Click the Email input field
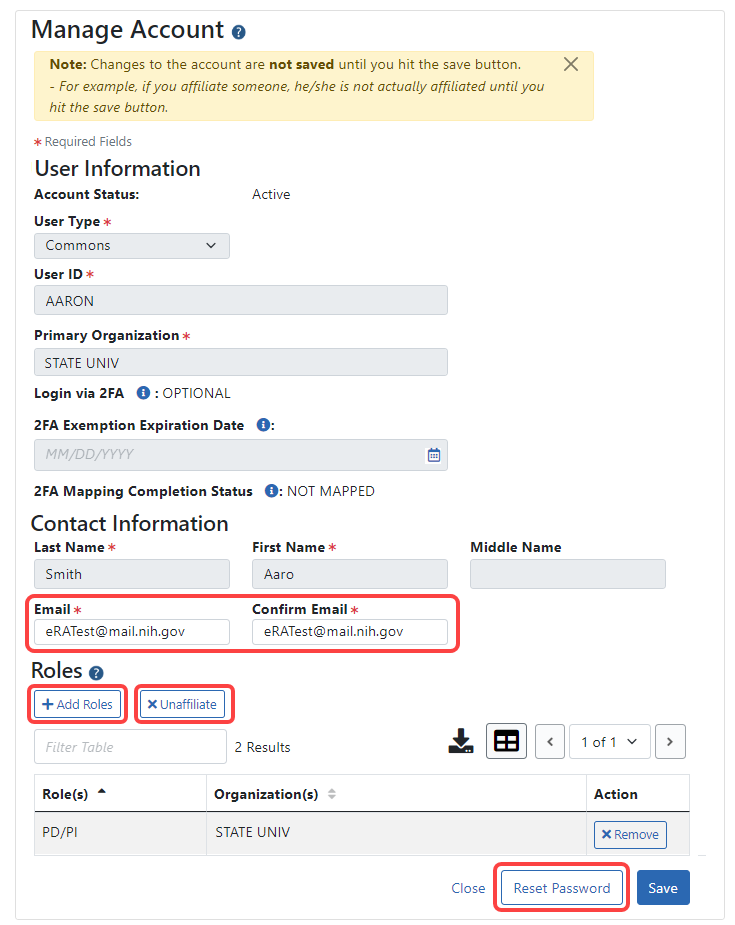This screenshot has height=925, width=735. click(x=132, y=632)
